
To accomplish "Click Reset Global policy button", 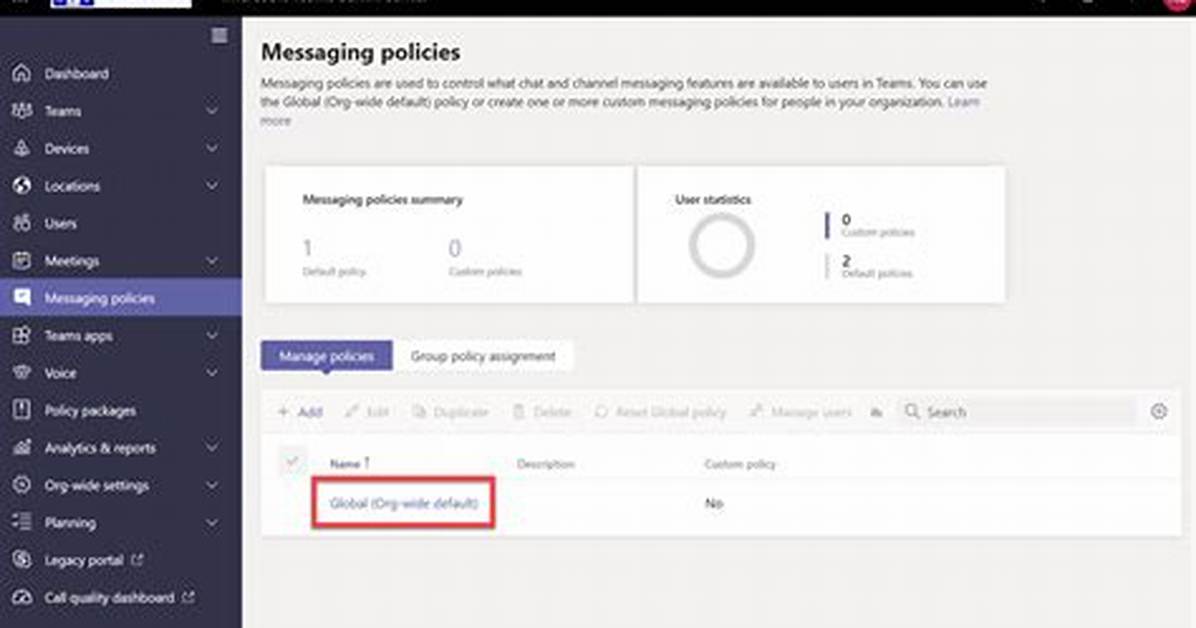I will click(660, 412).
